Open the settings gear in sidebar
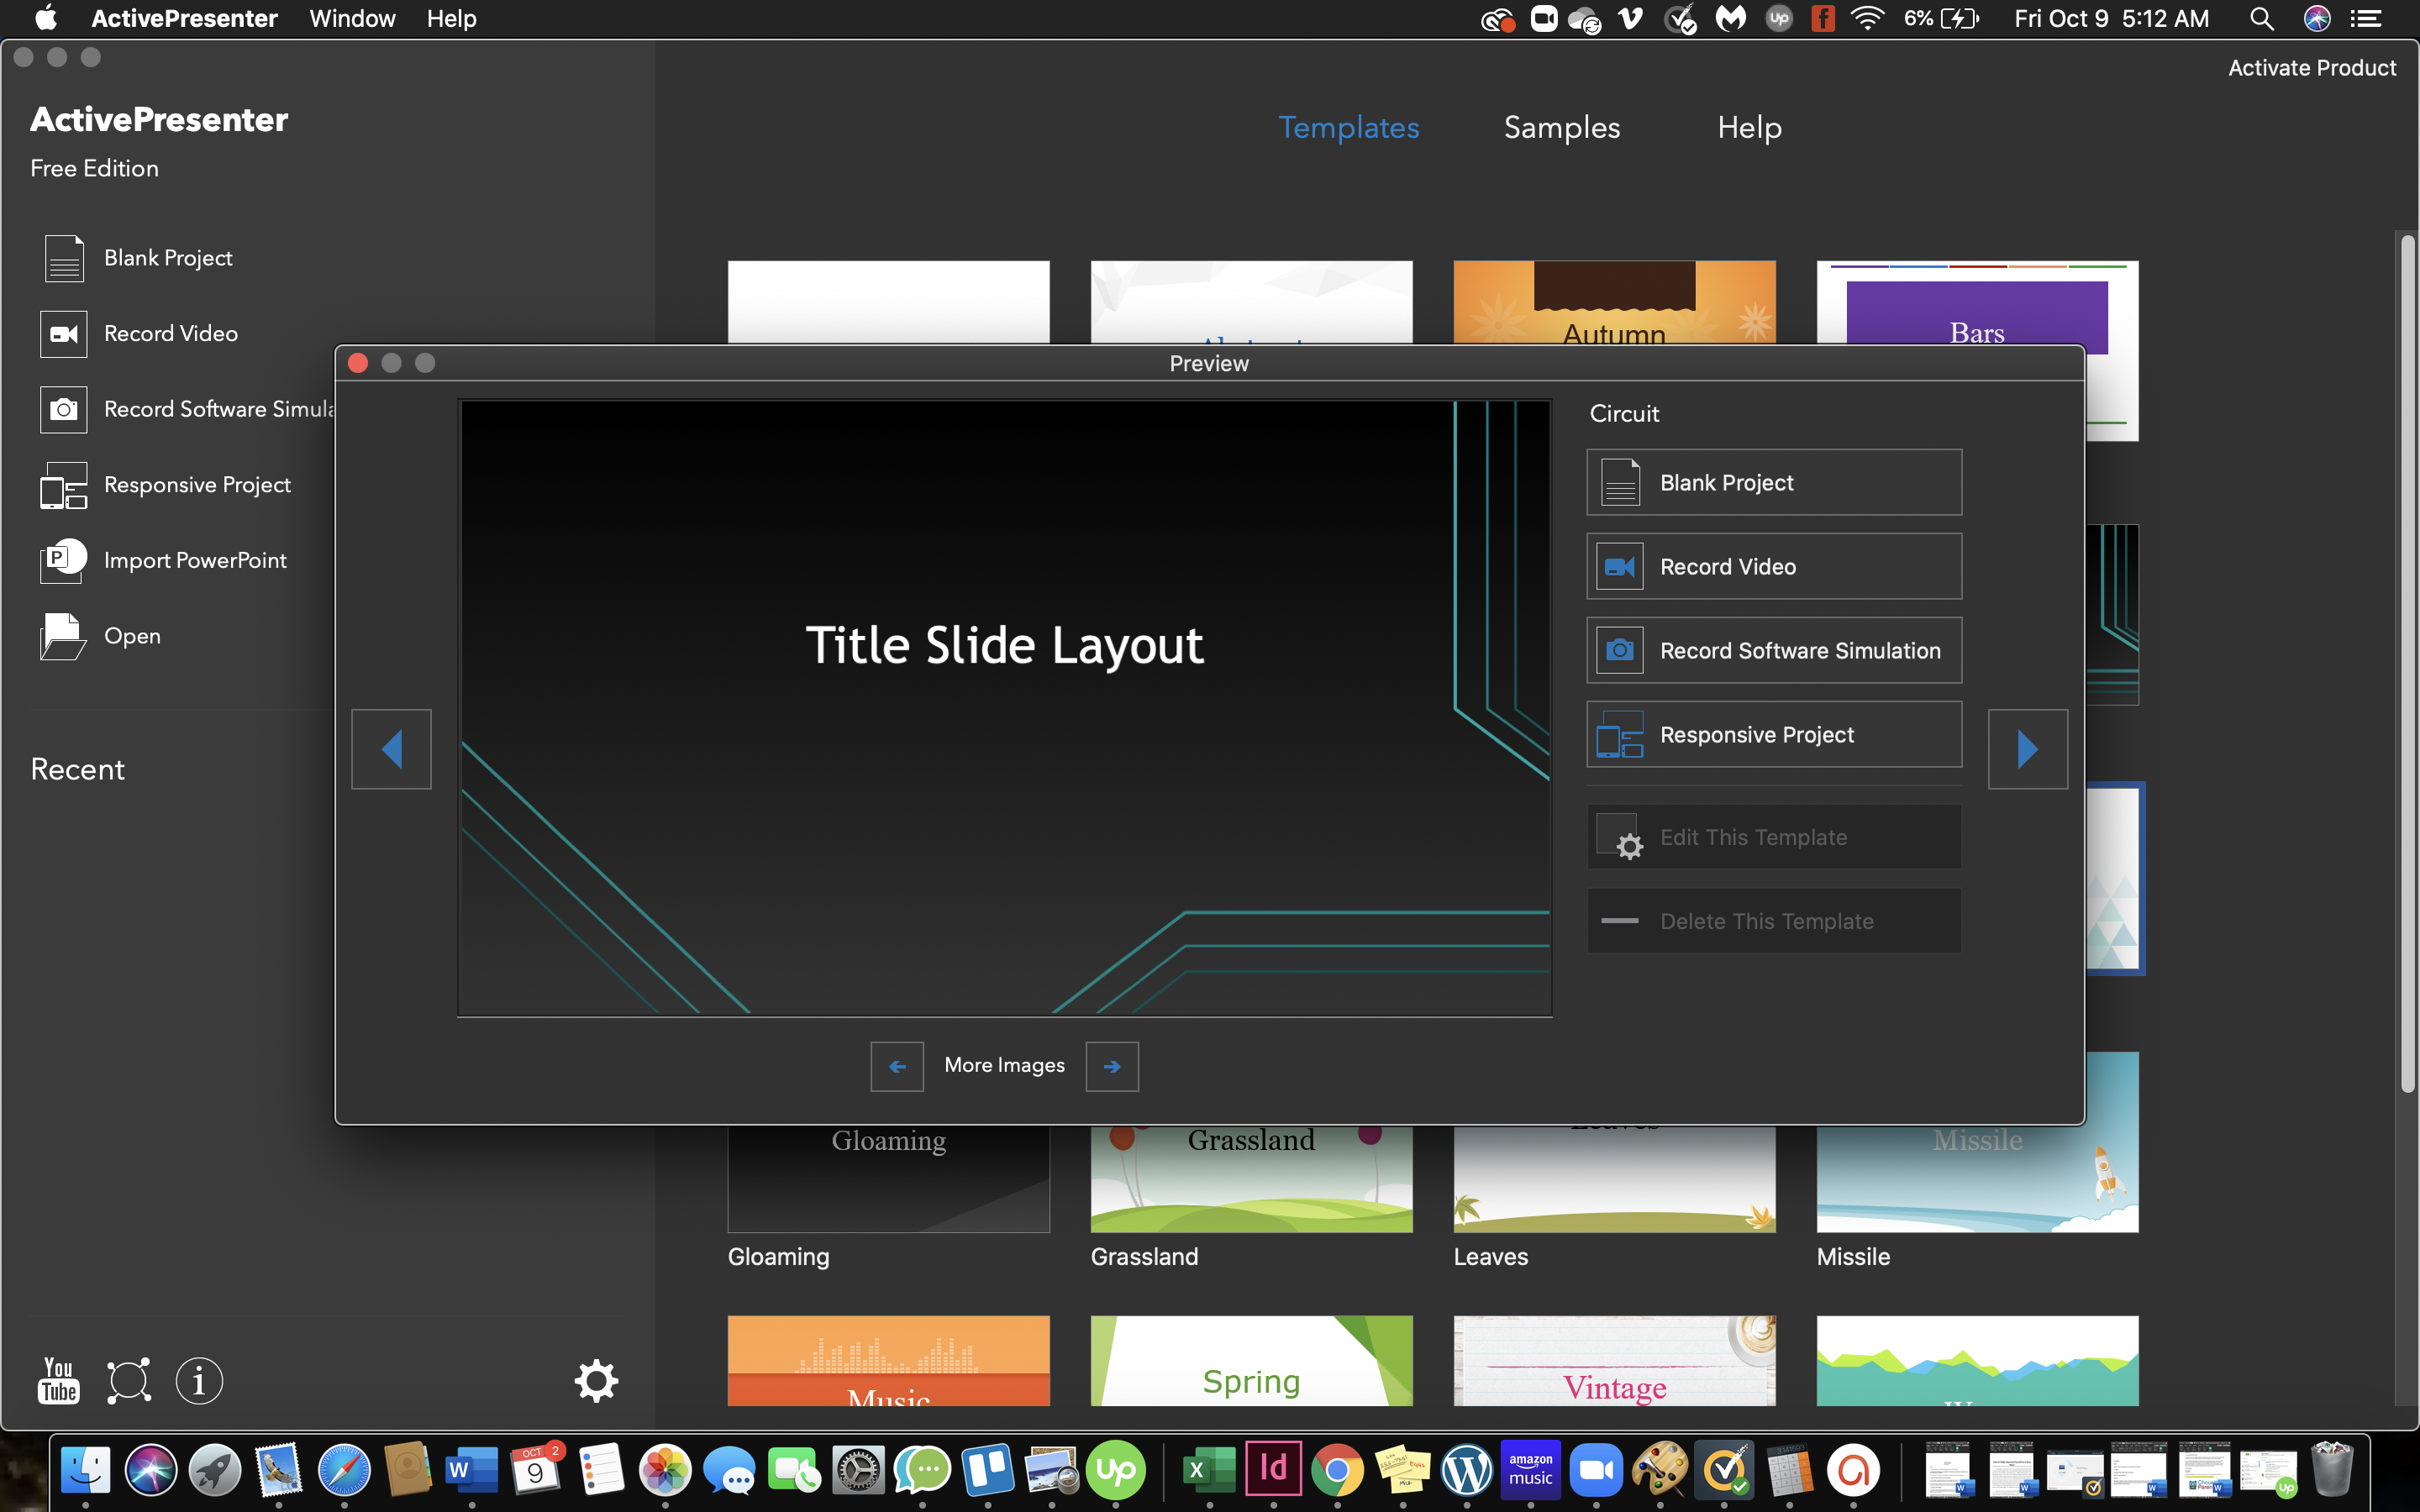This screenshot has width=2420, height=1512. pyautogui.click(x=596, y=1381)
